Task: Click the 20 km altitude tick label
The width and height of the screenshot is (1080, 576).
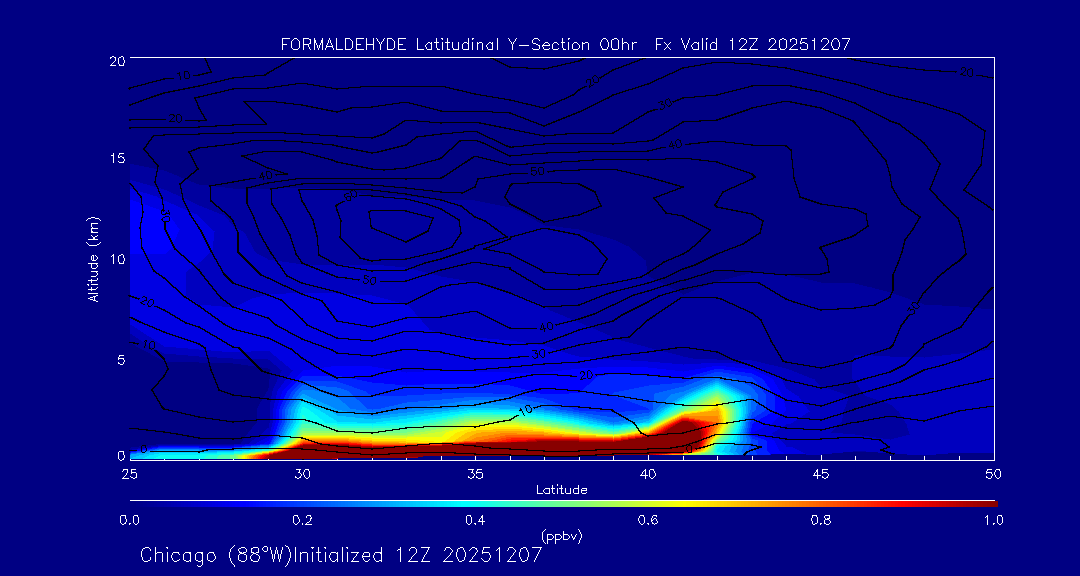Action: click(116, 61)
